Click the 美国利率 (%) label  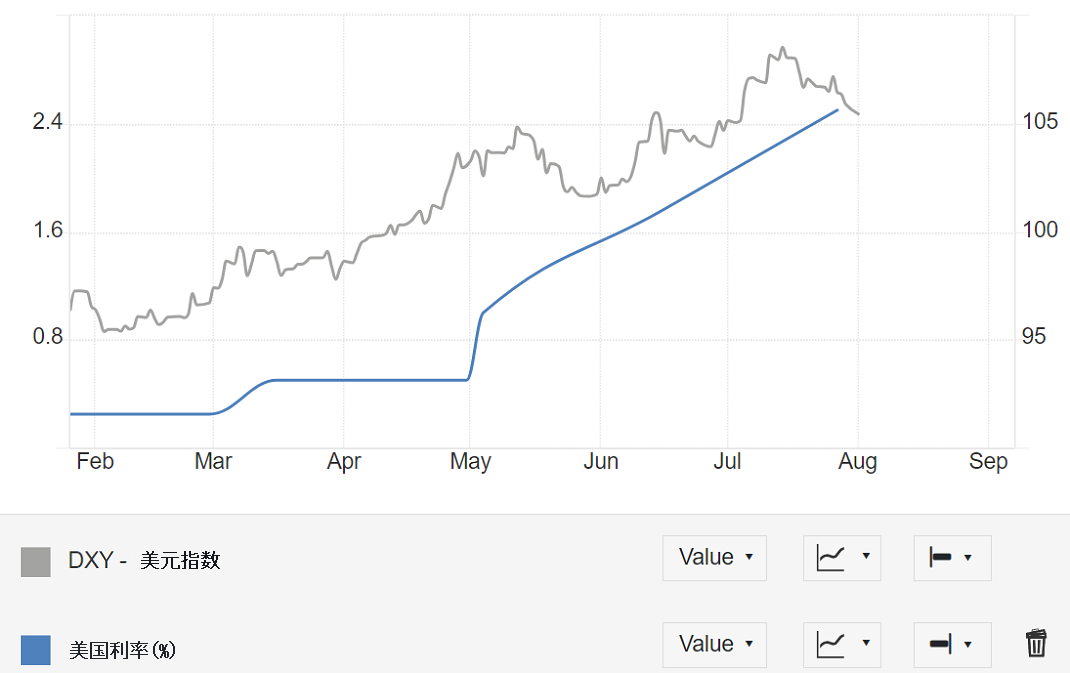point(122,650)
